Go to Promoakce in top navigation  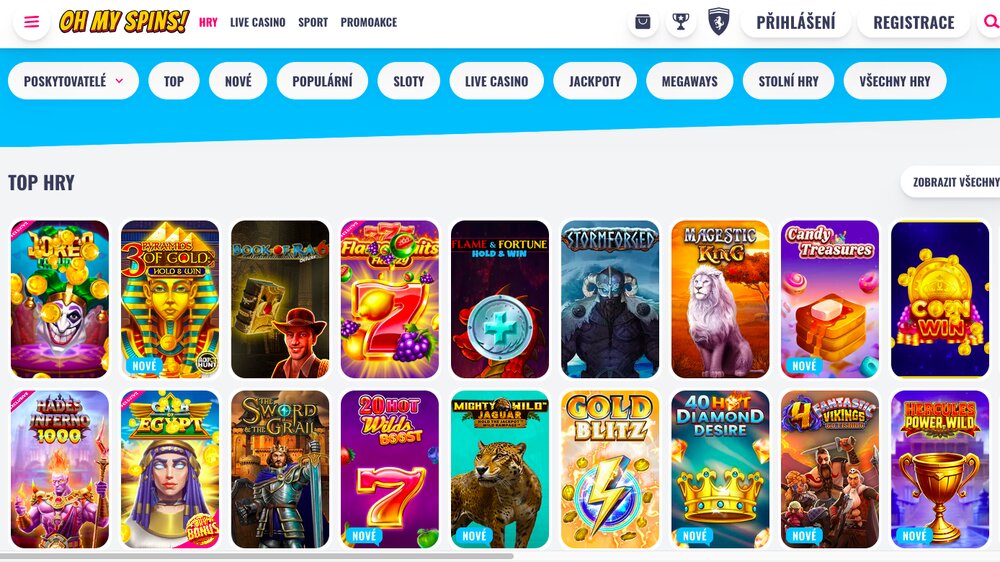coord(369,22)
